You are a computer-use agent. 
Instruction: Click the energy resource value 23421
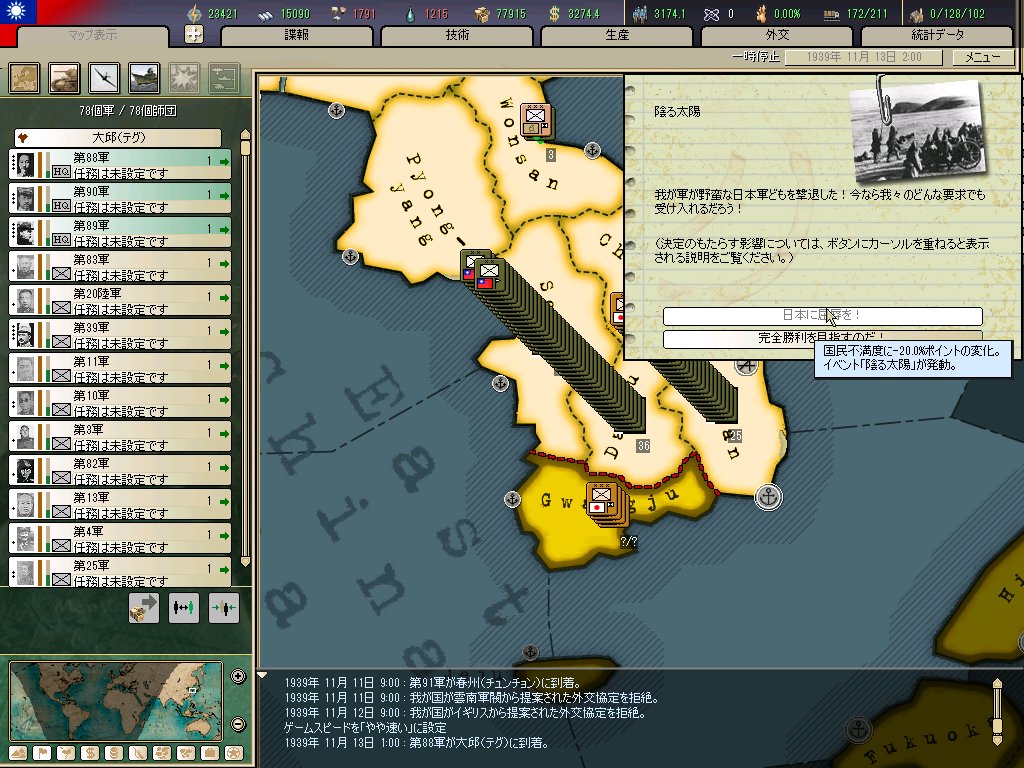tap(223, 14)
